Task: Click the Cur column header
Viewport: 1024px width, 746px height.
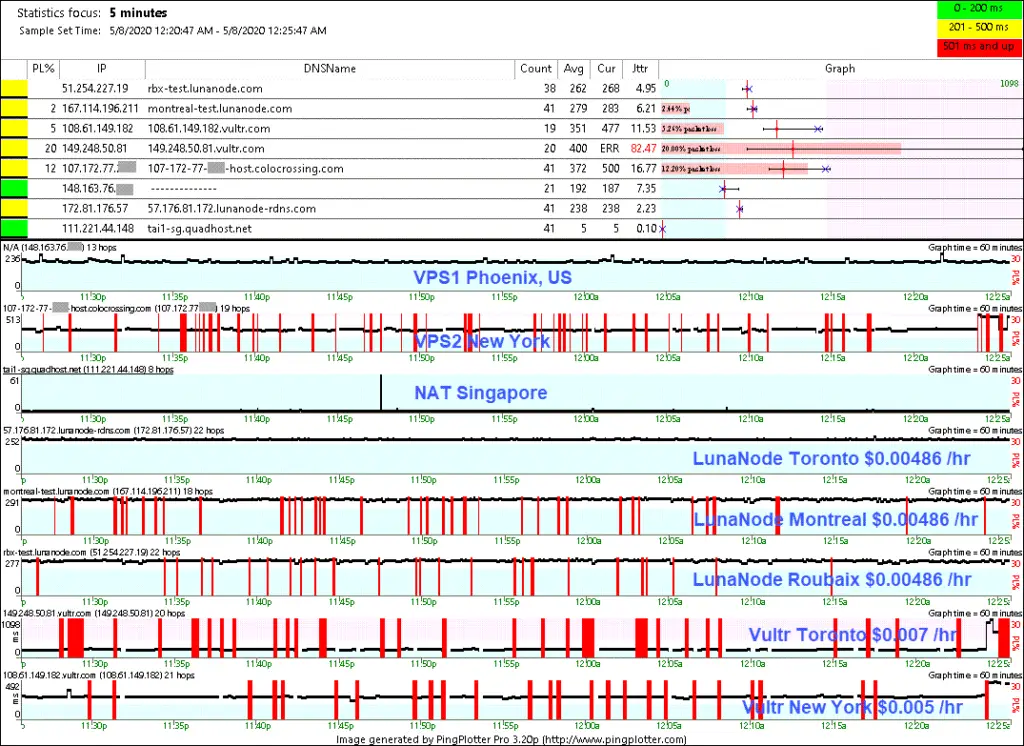Action: (606, 69)
